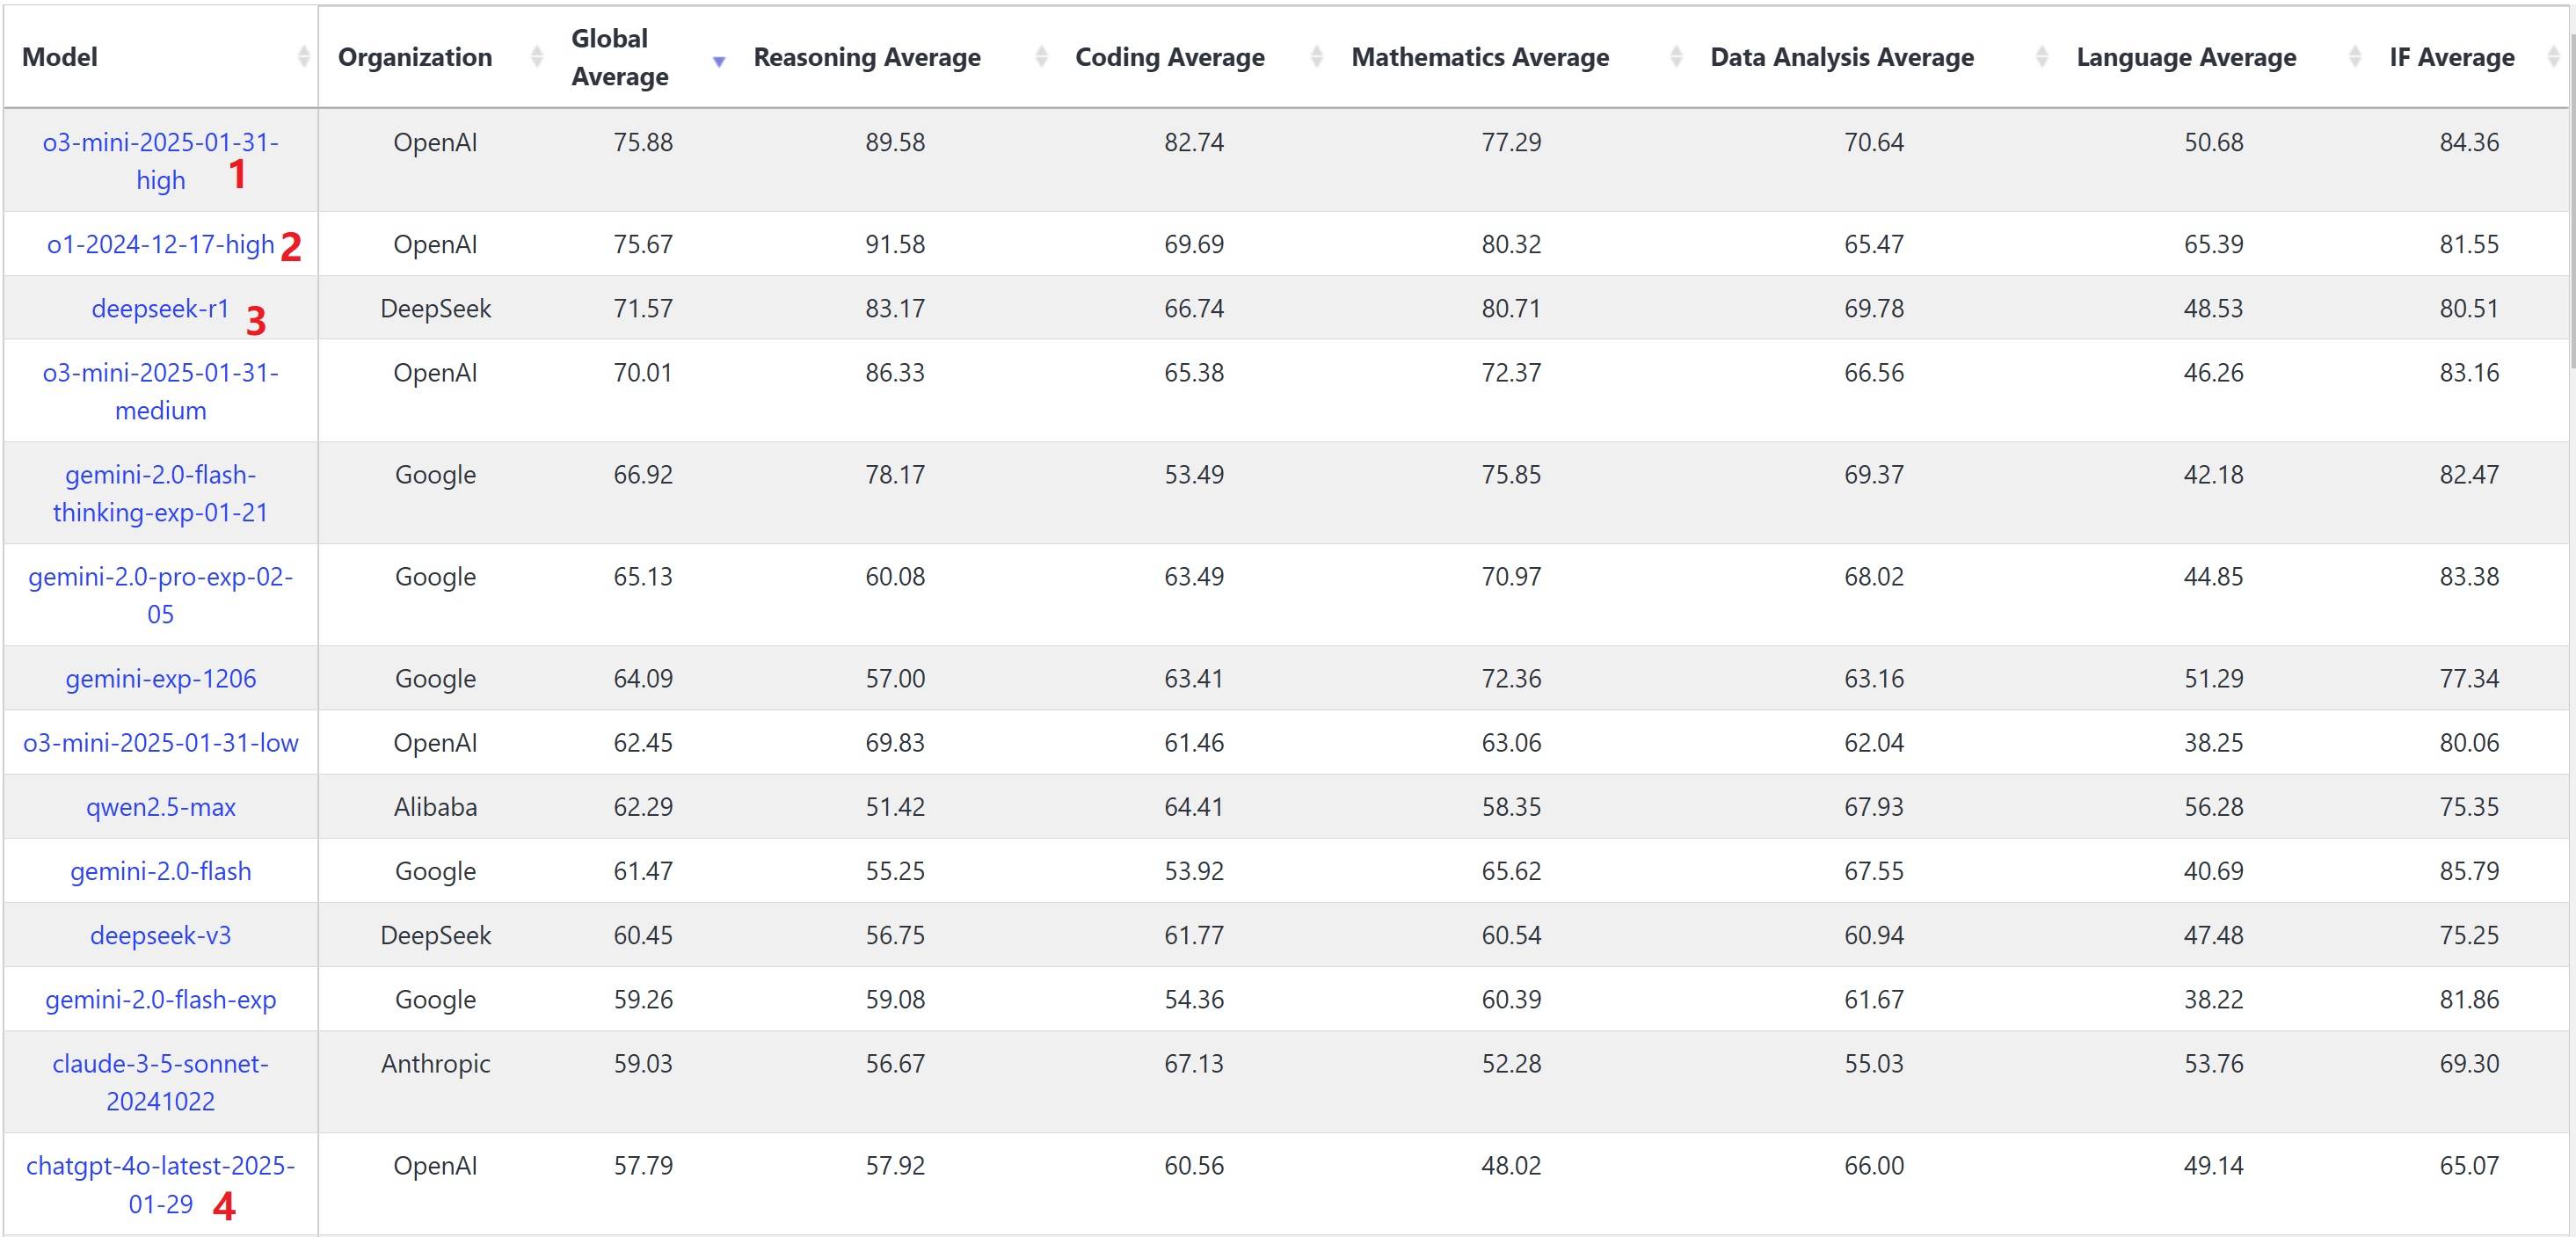This screenshot has width=2576, height=1237.
Task: Open the o1-2024-12-17-high link
Action: pyautogui.click(x=161, y=244)
